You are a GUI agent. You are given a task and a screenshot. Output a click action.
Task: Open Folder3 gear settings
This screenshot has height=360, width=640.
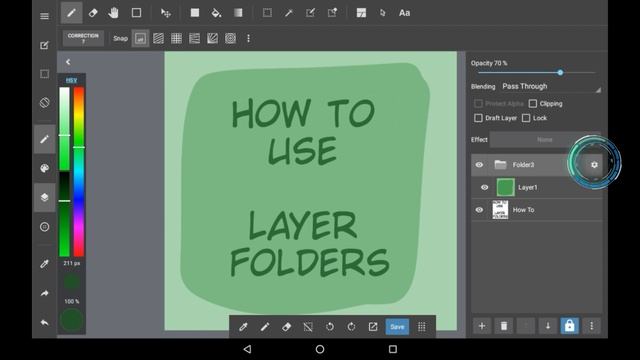pos(594,164)
